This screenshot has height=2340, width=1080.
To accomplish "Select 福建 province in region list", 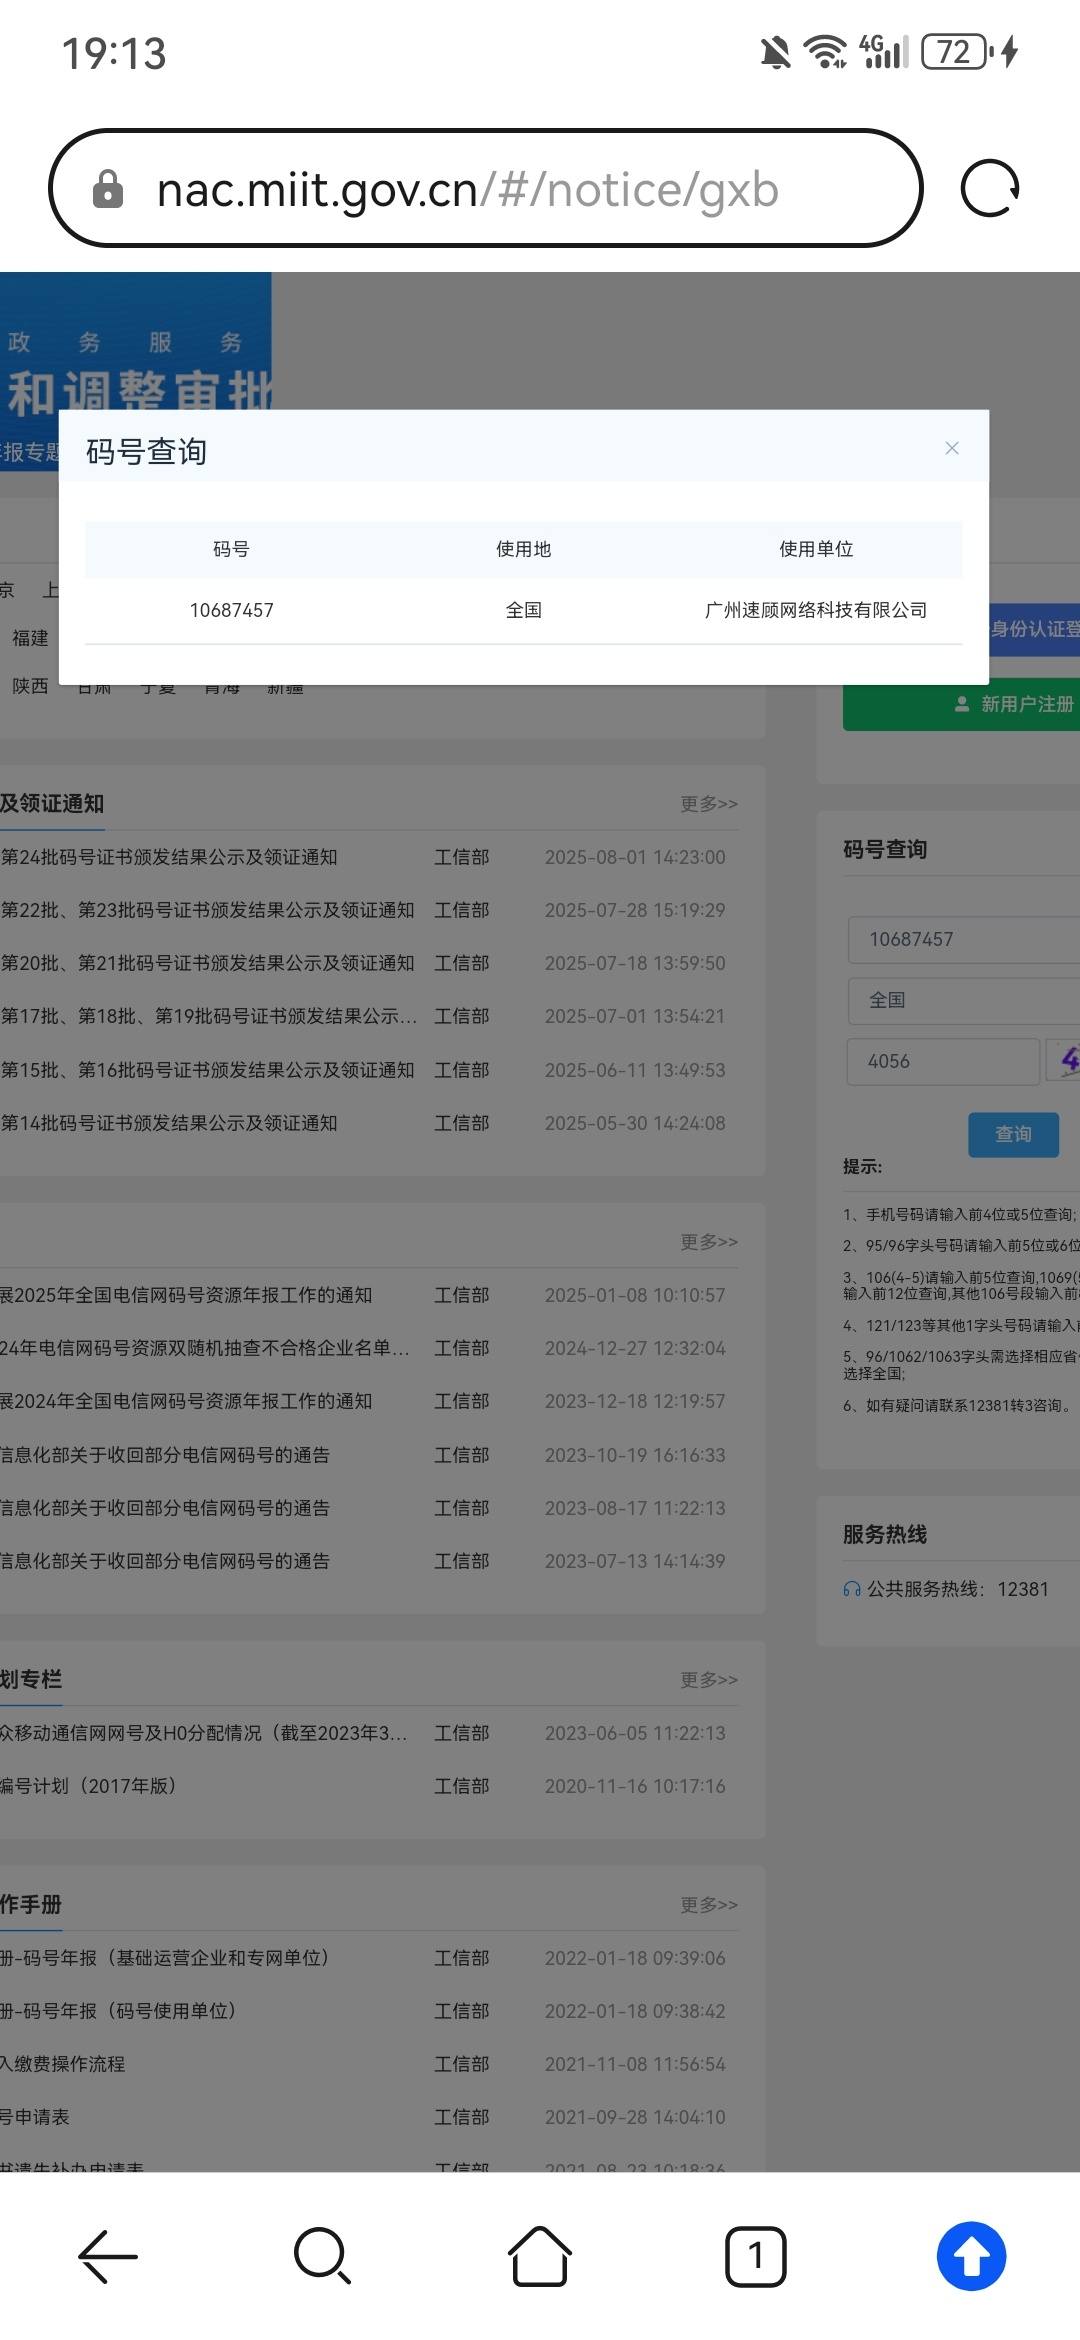I will [30, 638].
